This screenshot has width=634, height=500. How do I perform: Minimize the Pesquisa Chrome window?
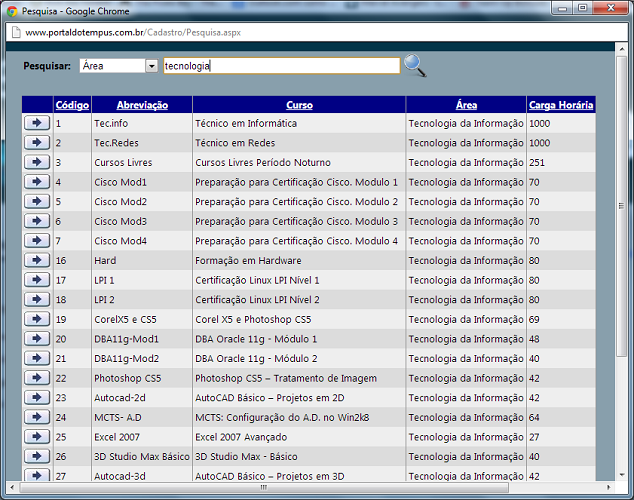coord(562,8)
